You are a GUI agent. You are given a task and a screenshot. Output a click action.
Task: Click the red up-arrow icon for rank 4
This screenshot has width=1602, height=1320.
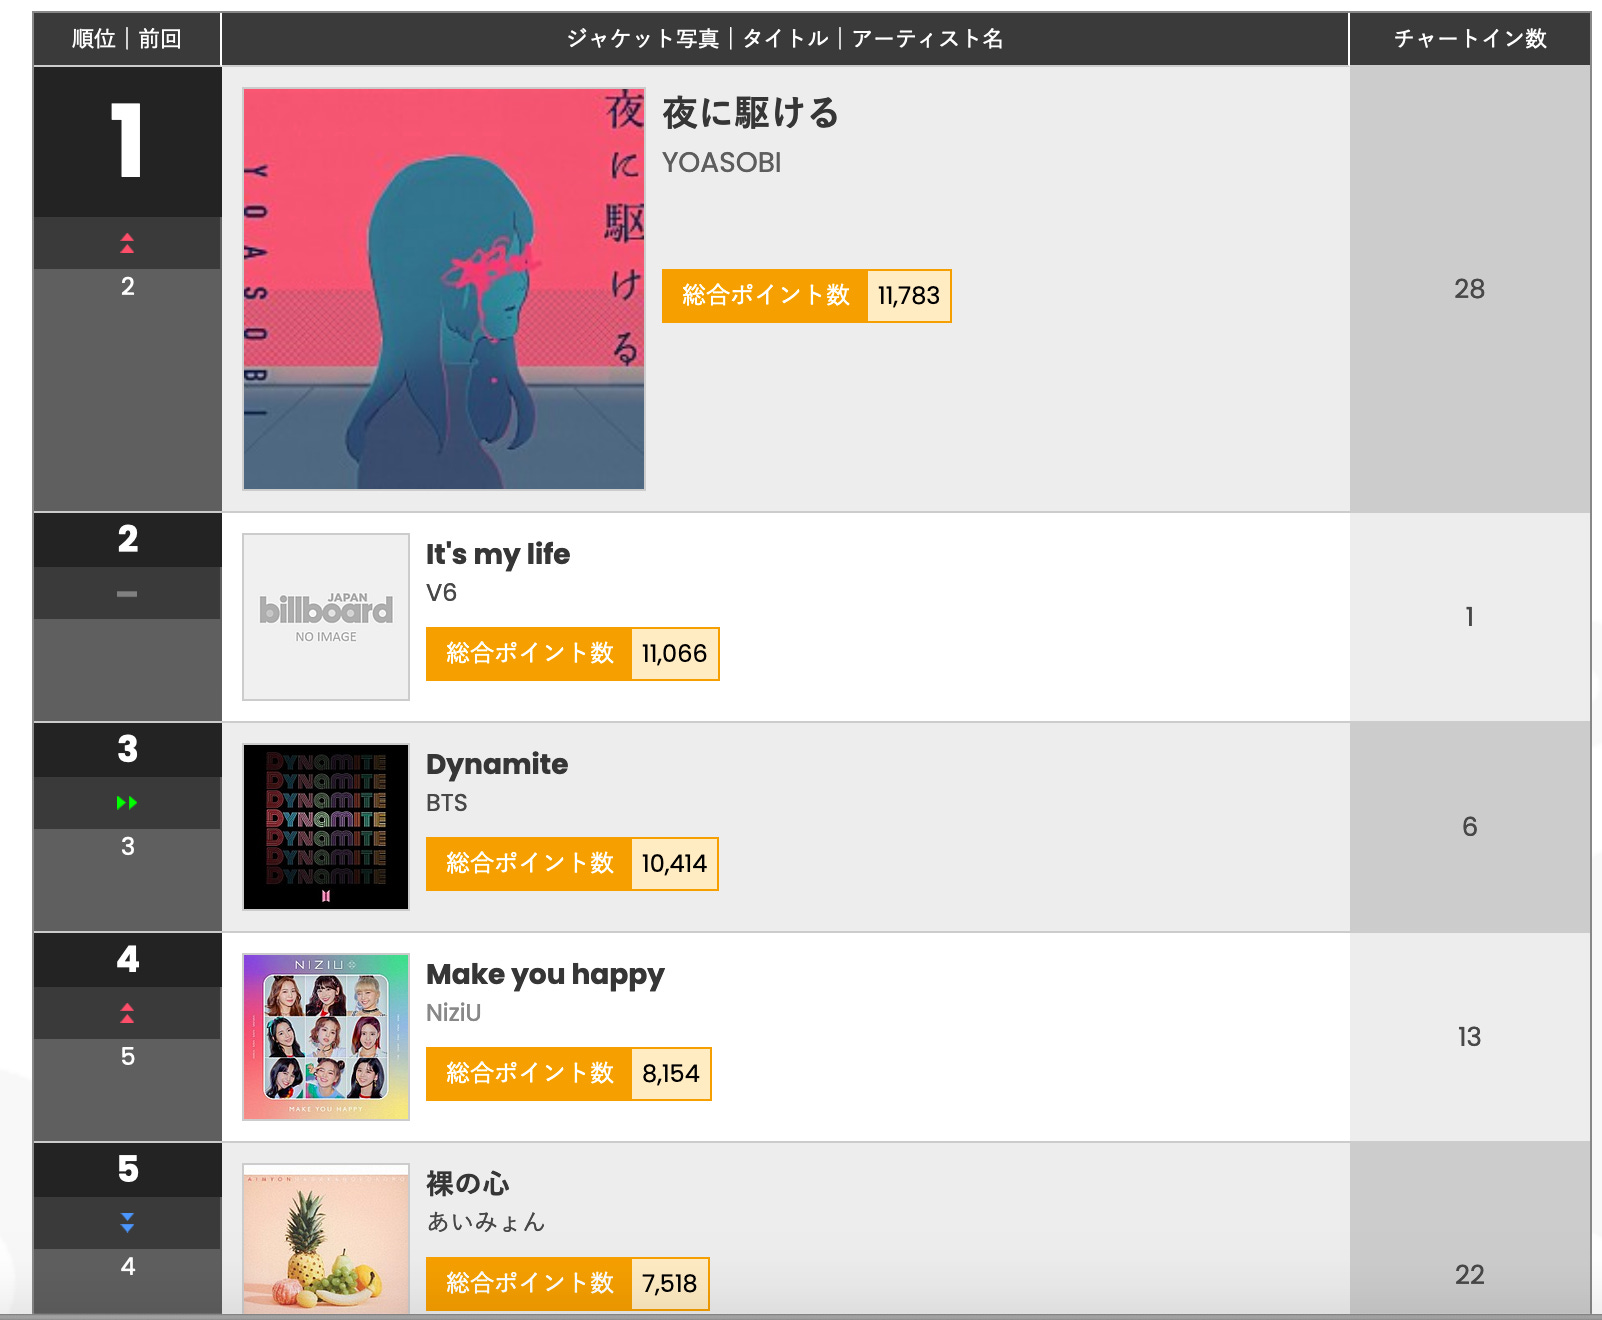pos(127,1013)
